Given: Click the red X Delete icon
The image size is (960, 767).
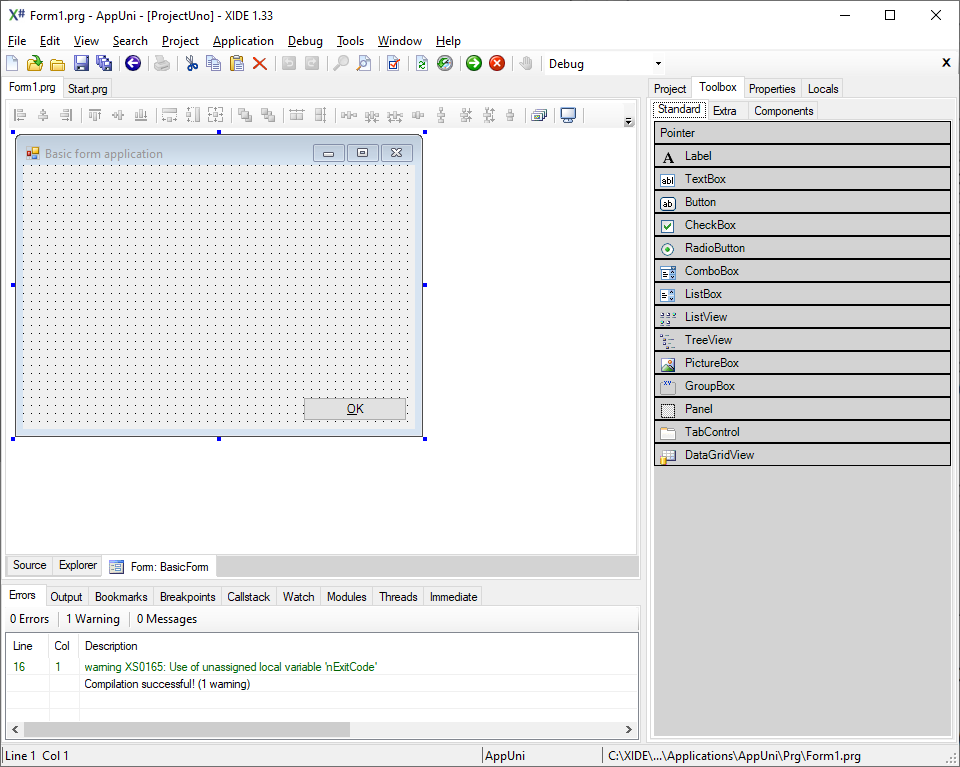Looking at the screenshot, I should tap(260, 63).
